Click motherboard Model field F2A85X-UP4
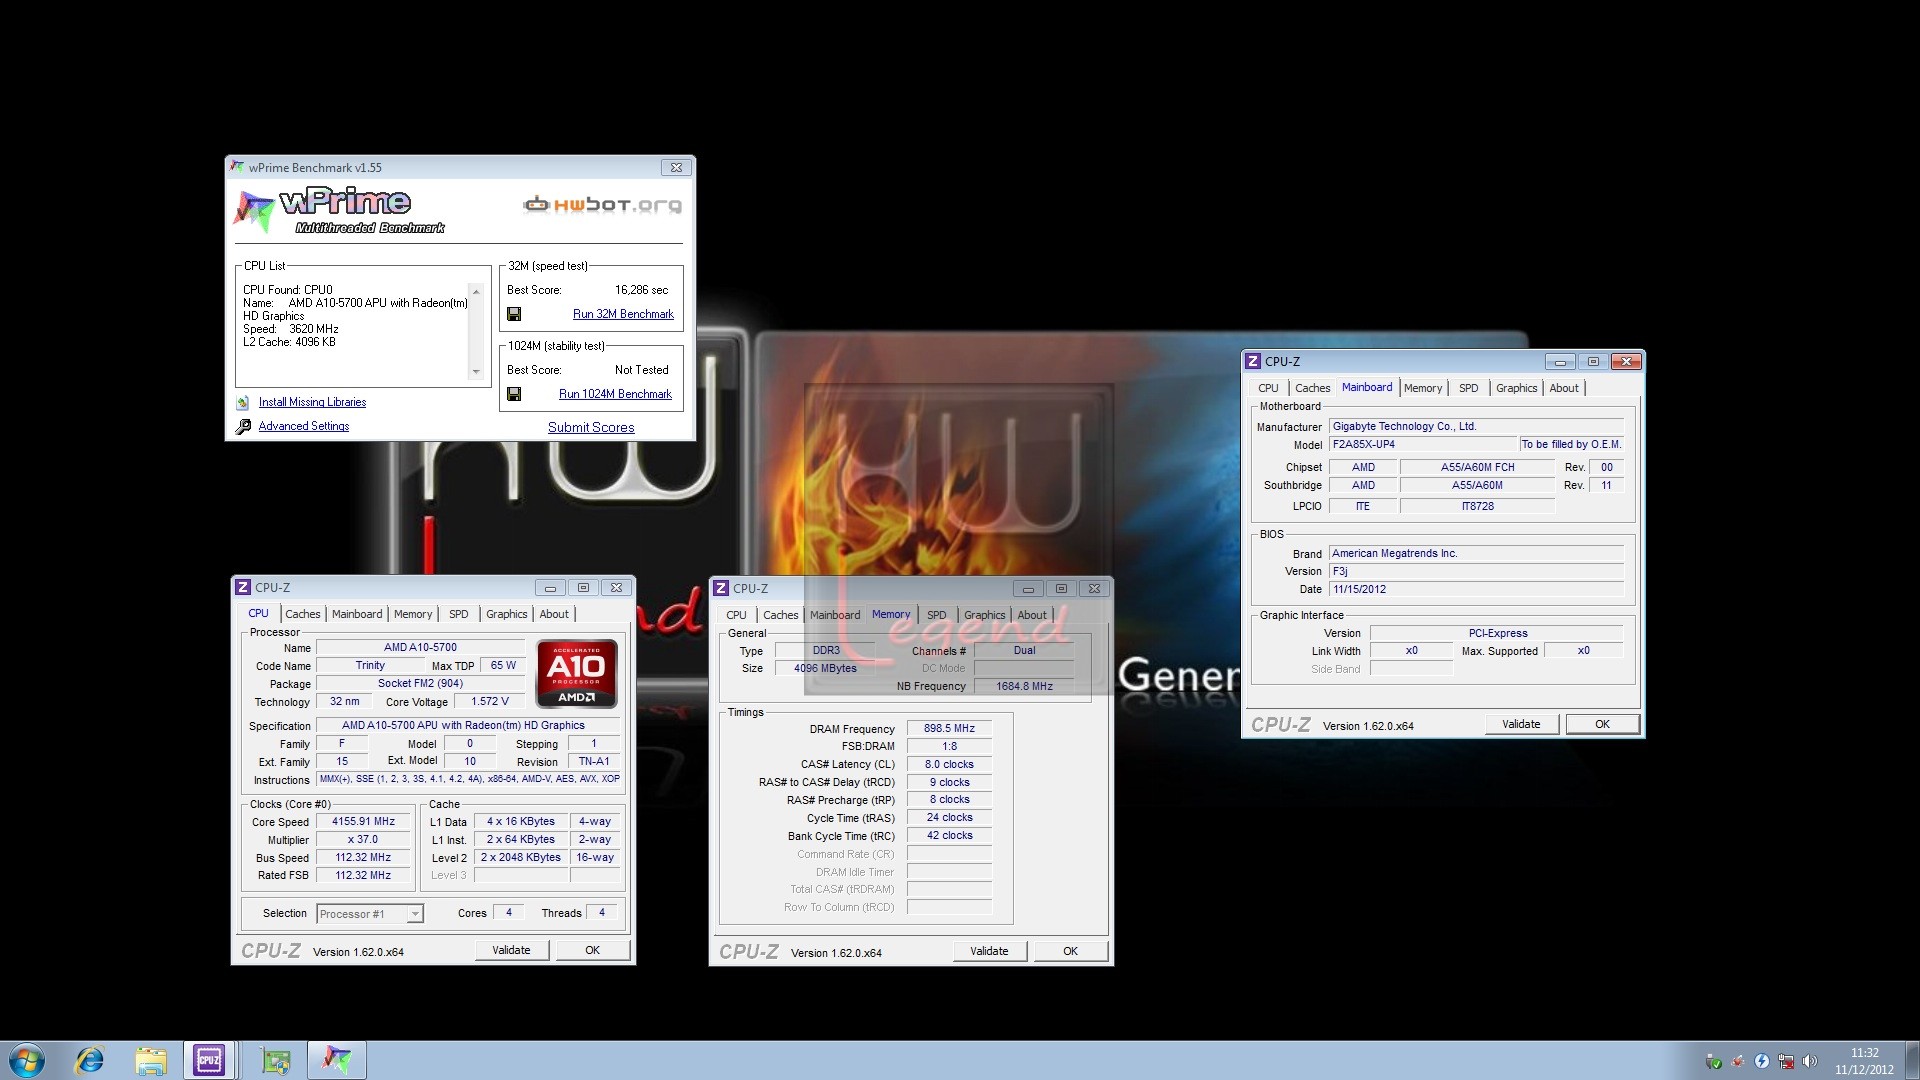The height and width of the screenshot is (1080, 1920). 1423,444
